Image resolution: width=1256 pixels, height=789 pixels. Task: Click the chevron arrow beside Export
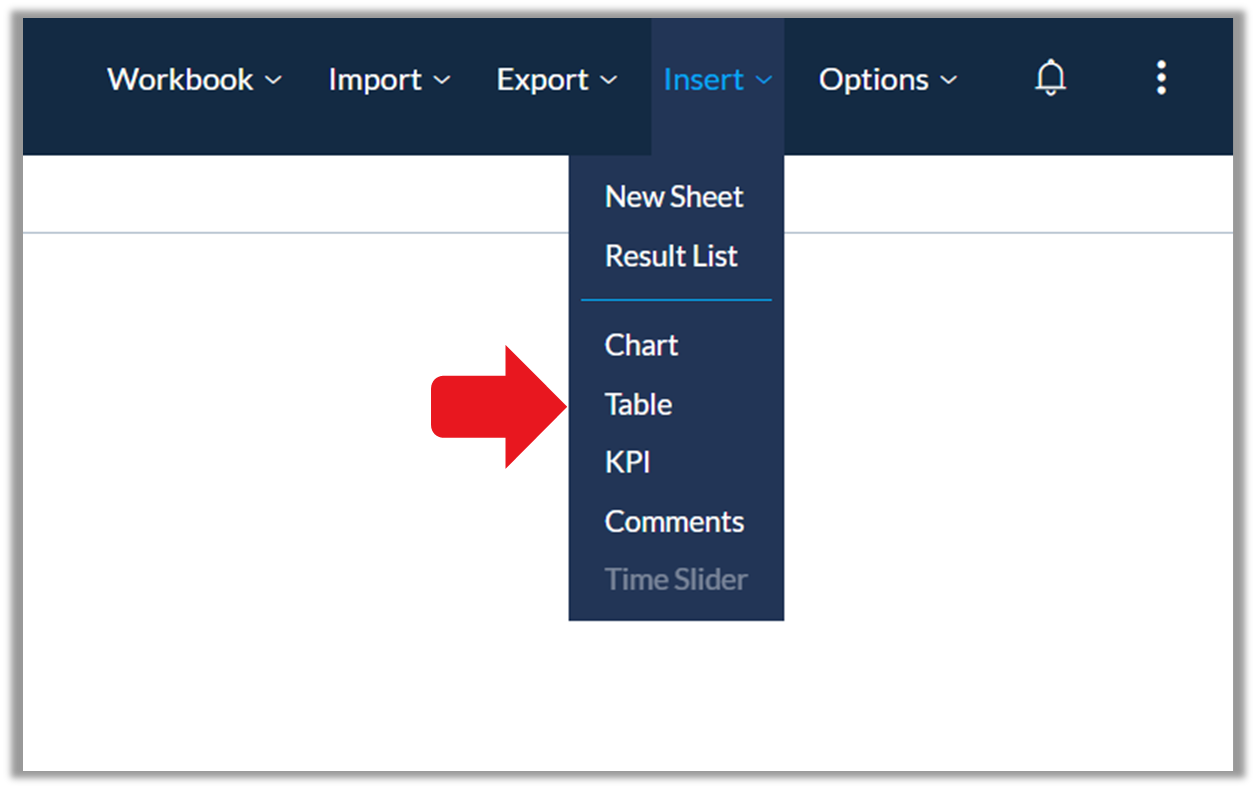[608, 80]
